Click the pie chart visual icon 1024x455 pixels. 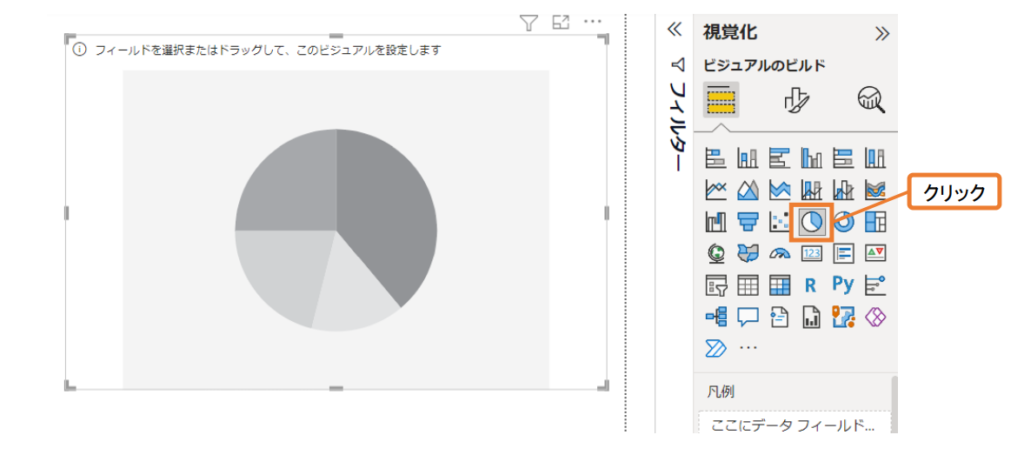coord(812,222)
